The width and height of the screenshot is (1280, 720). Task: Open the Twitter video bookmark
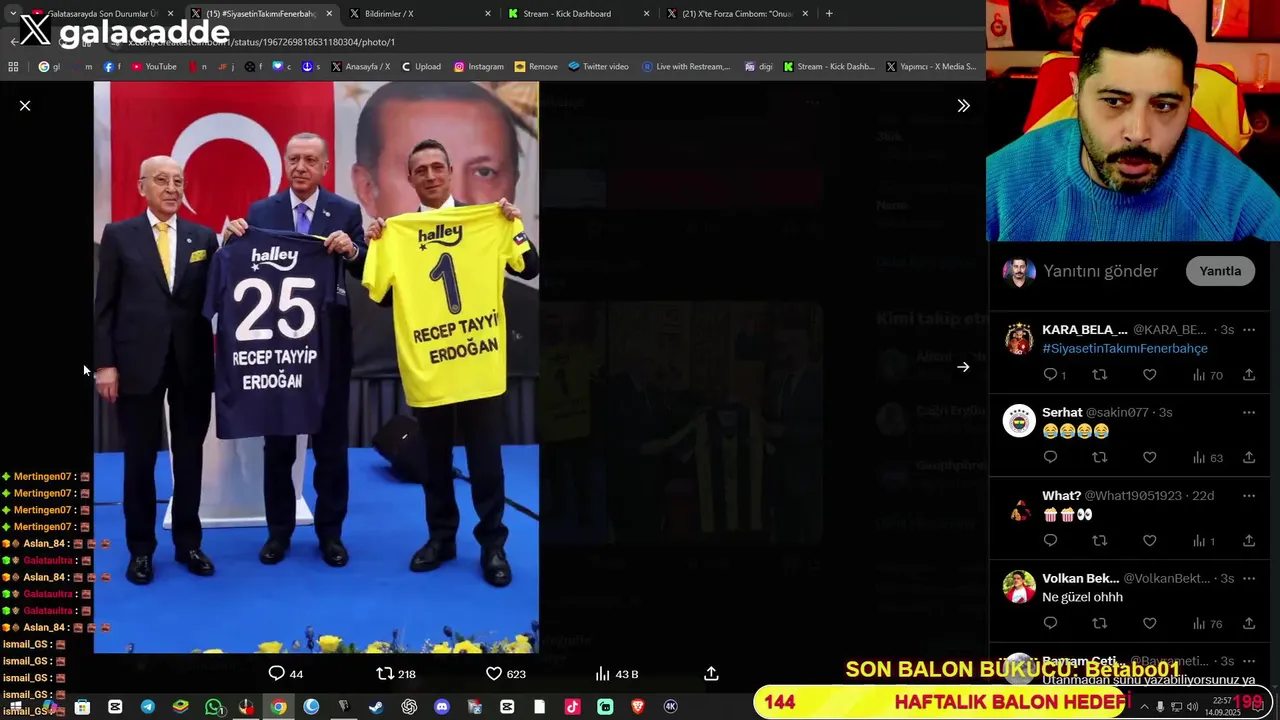[x=599, y=67]
